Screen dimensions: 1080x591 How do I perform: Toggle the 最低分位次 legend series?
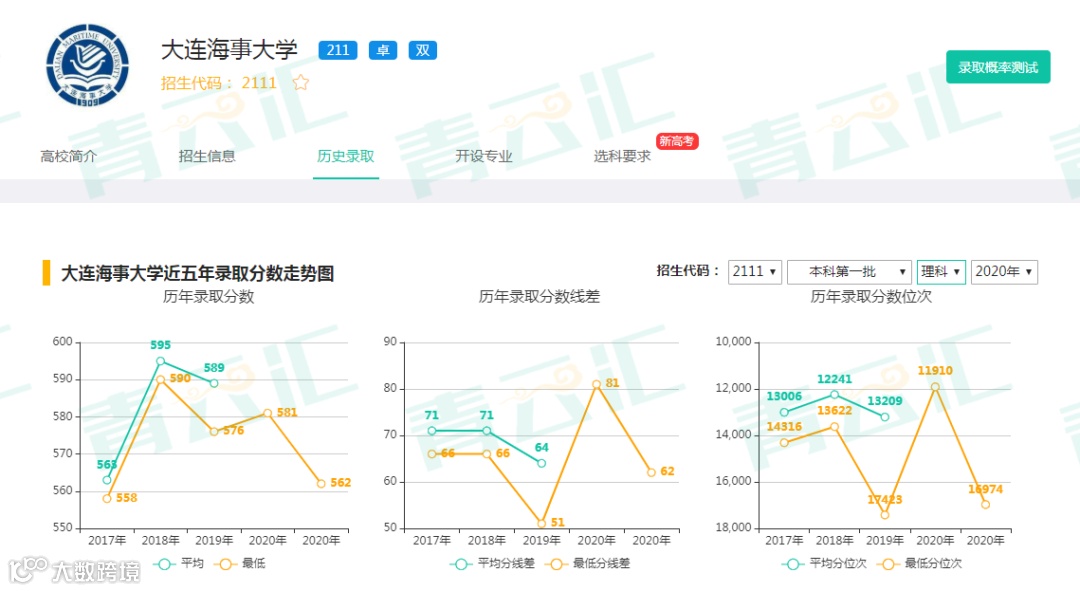click(x=920, y=563)
